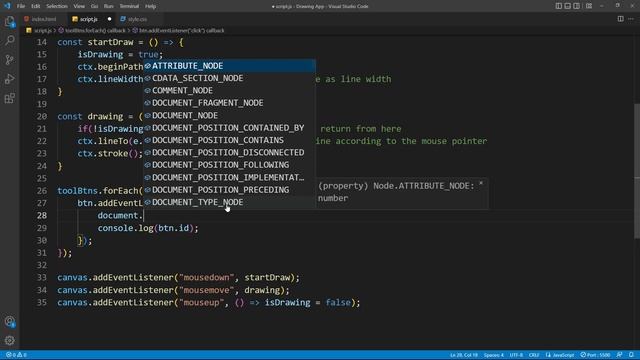Select DOCUMENT_POSITION_DISCONNECTED suggestion
640x360 pixels.
point(229,152)
